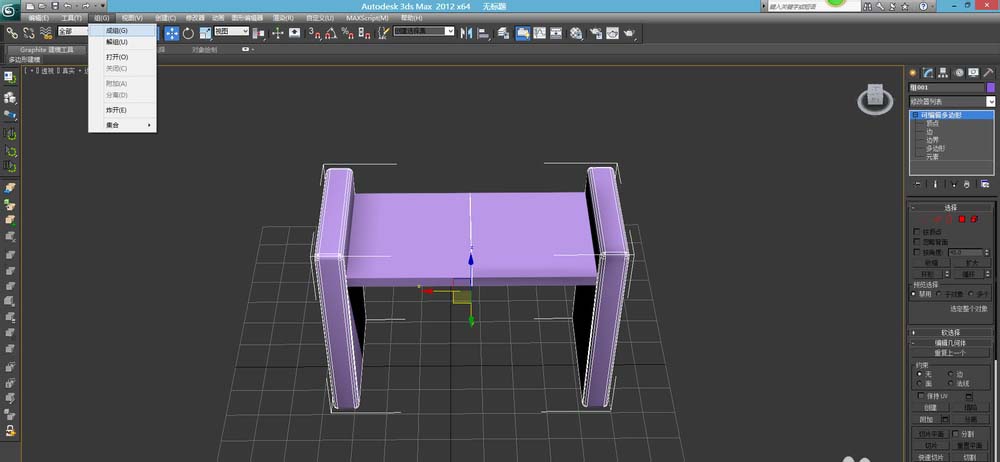Choose 解组(U) from the Group menu
This screenshot has height=462, width=1000.
pos(122,42)
